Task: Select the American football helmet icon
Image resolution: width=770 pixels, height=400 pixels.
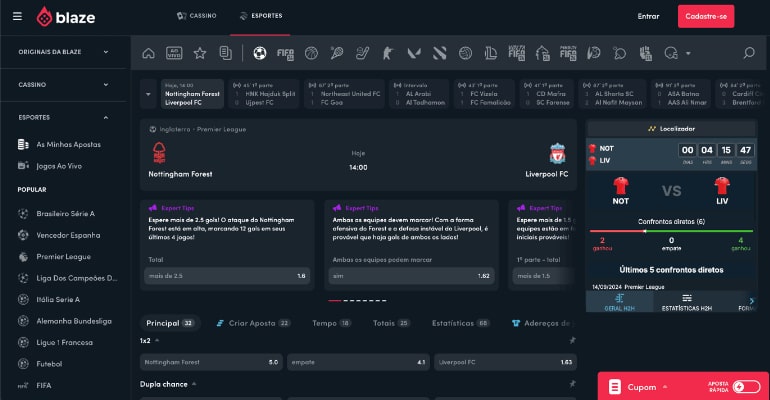Action: pyautogui.click(x=671, y=53)
